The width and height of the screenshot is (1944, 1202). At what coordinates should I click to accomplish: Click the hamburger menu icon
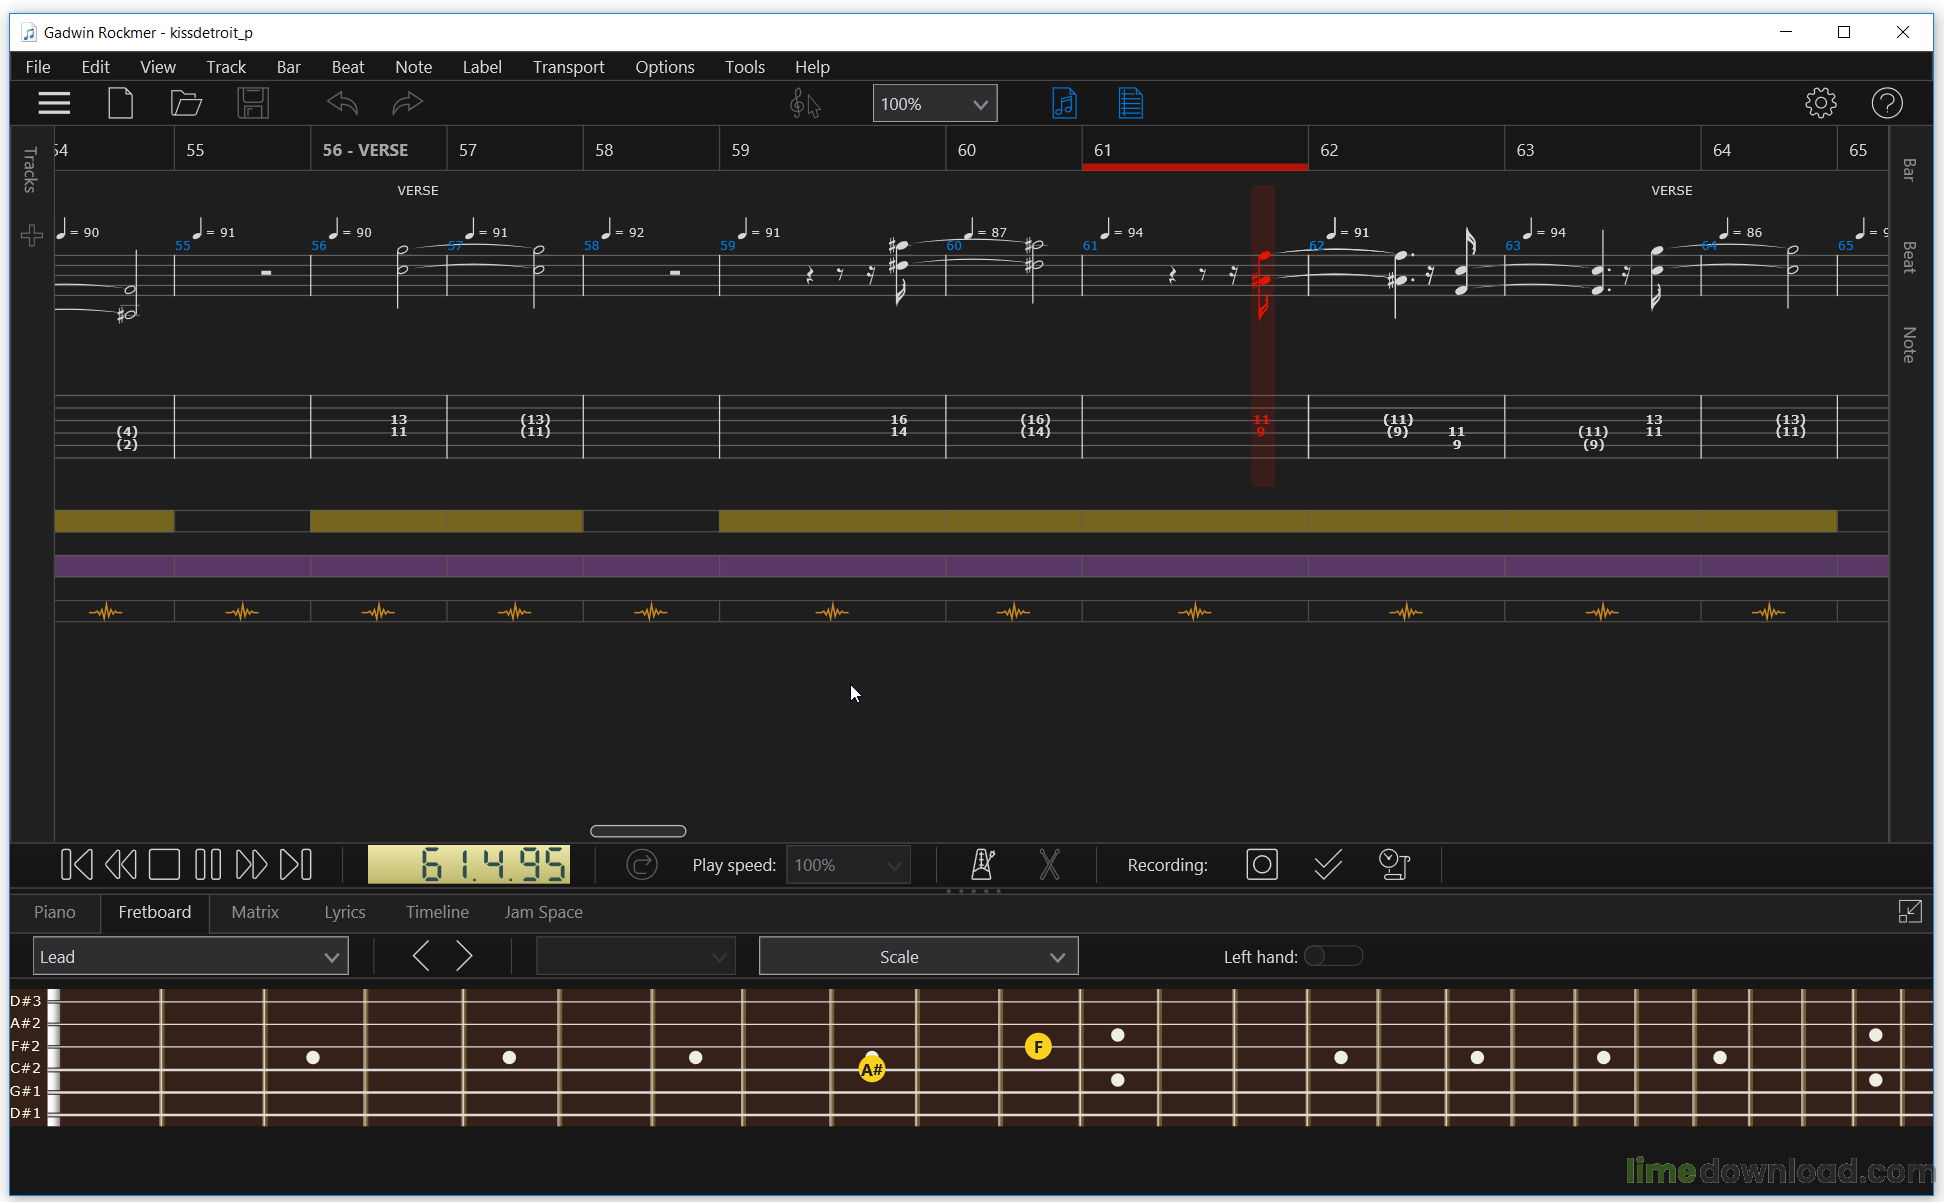click(x=53, y=103)
